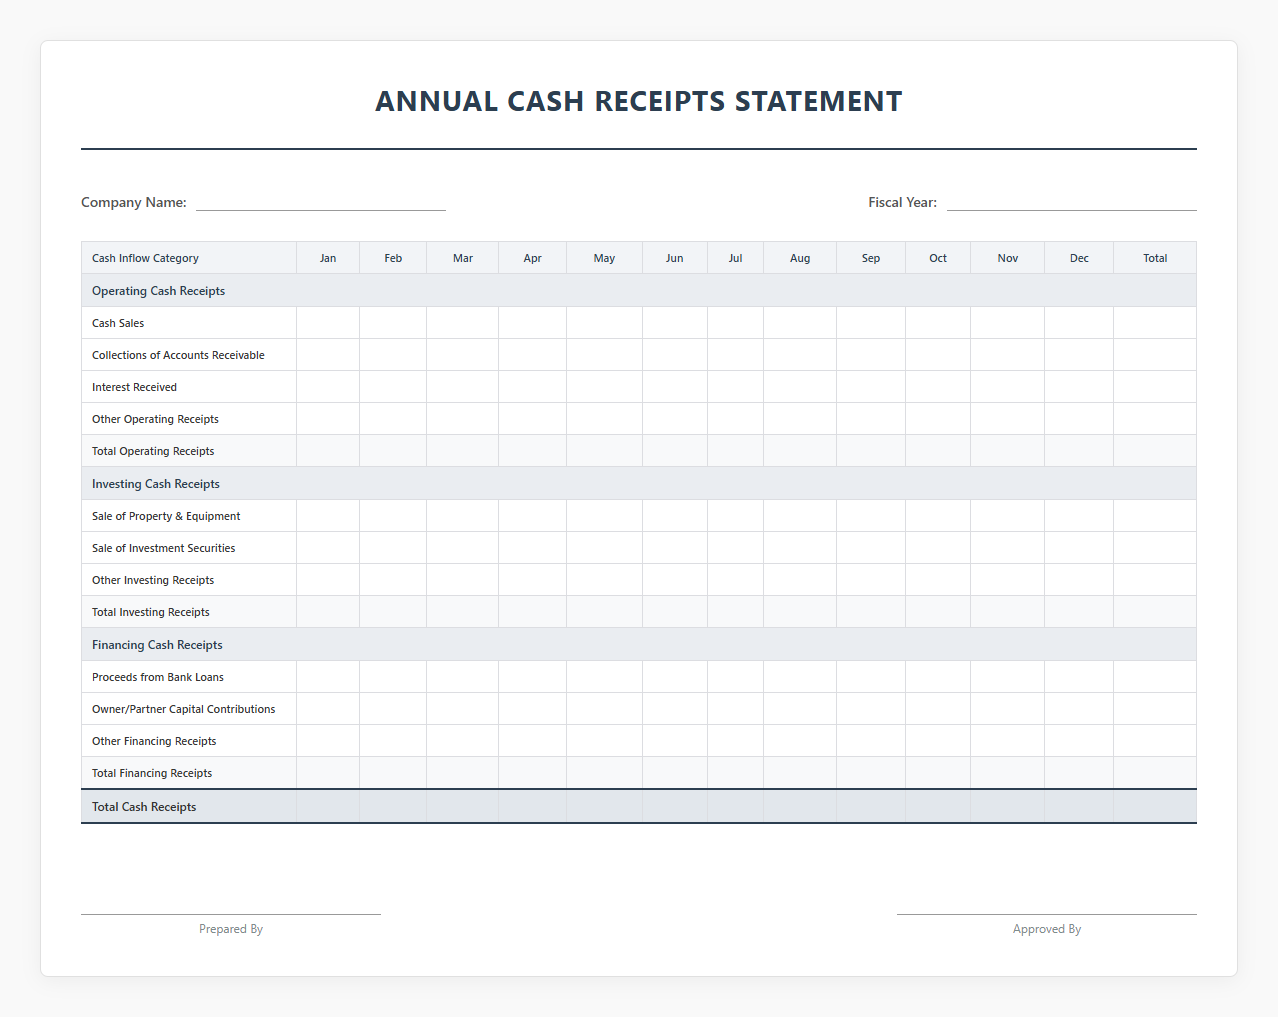Select the Apr column header
The width and height of the screenshot is (1278, 1017).
[x=533, y=258]
